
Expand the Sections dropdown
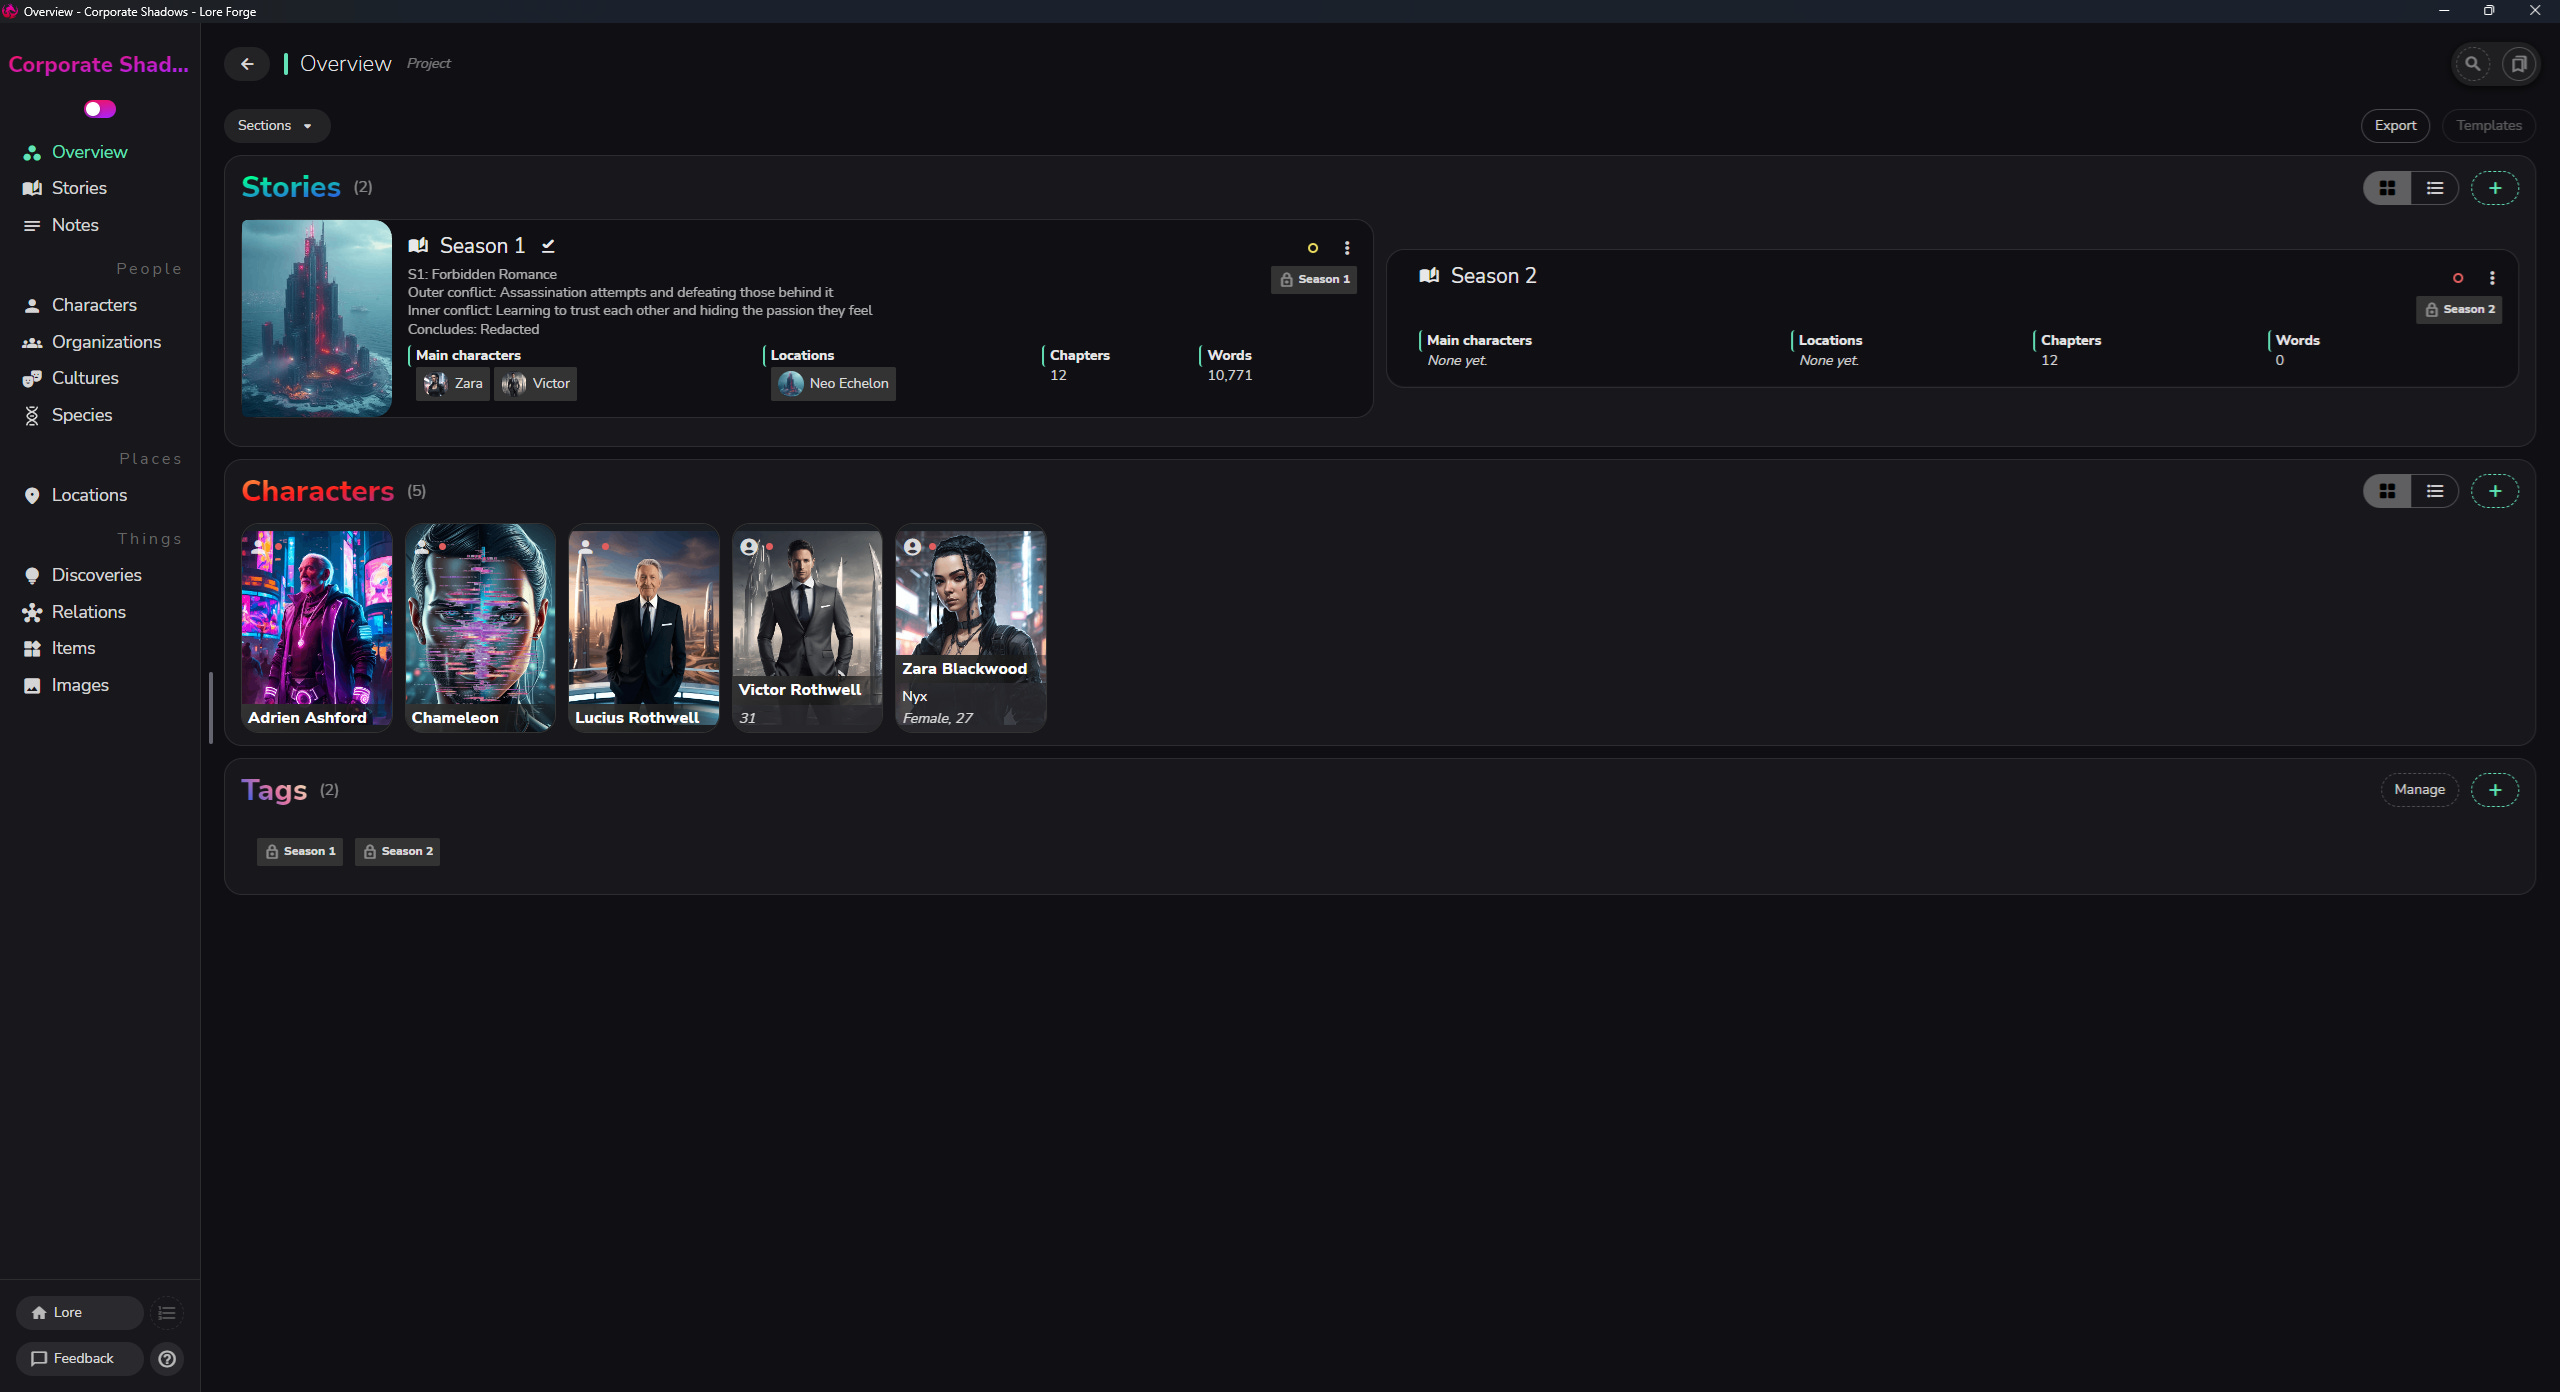pos(276,126)
